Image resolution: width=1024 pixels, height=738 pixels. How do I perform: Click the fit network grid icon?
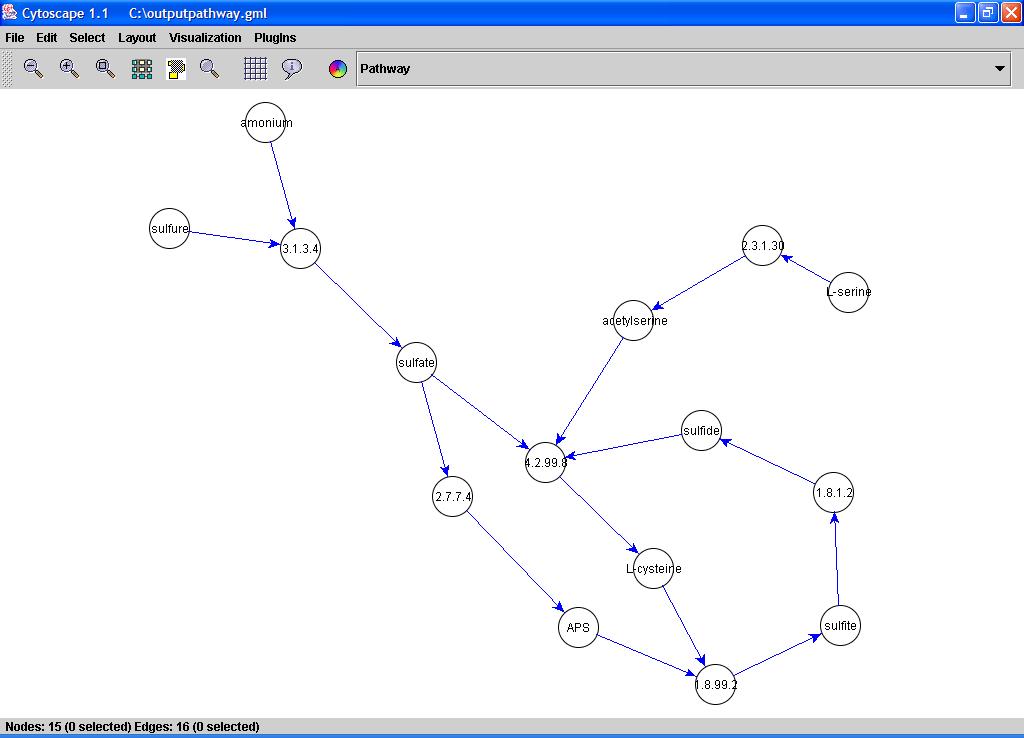tap(142, 68)
